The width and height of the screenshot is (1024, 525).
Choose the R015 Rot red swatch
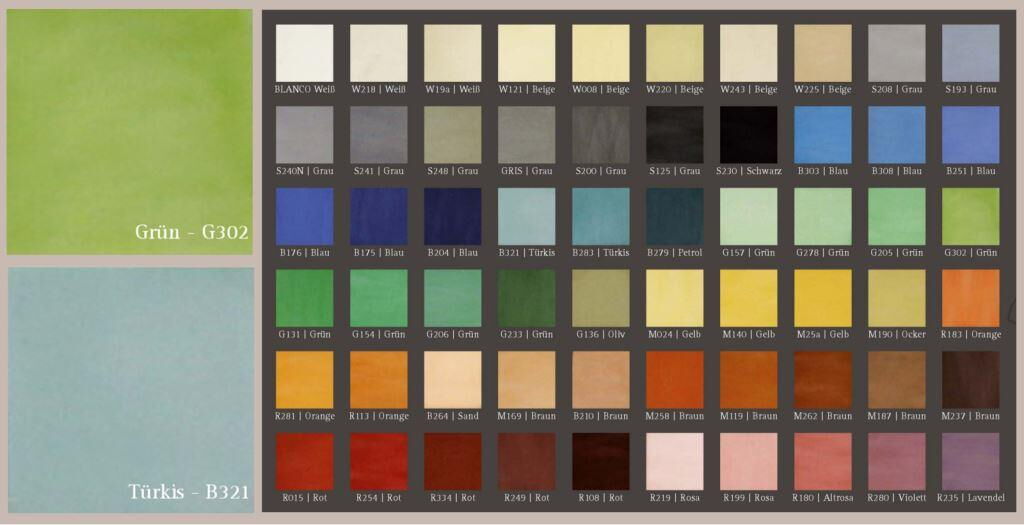pyautogui.click(x=304, y=461)
